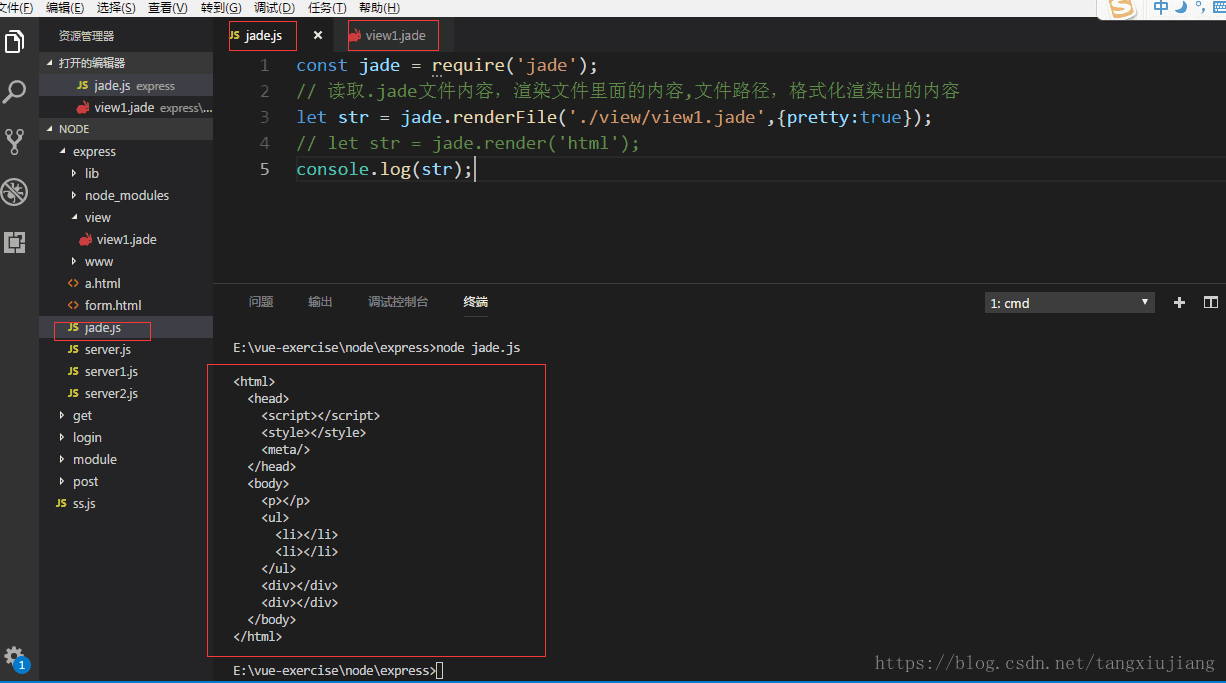Switch to the 问题 panel tab
The height and width of the screenshot is (683, 1226).
(x=261, y=301)
